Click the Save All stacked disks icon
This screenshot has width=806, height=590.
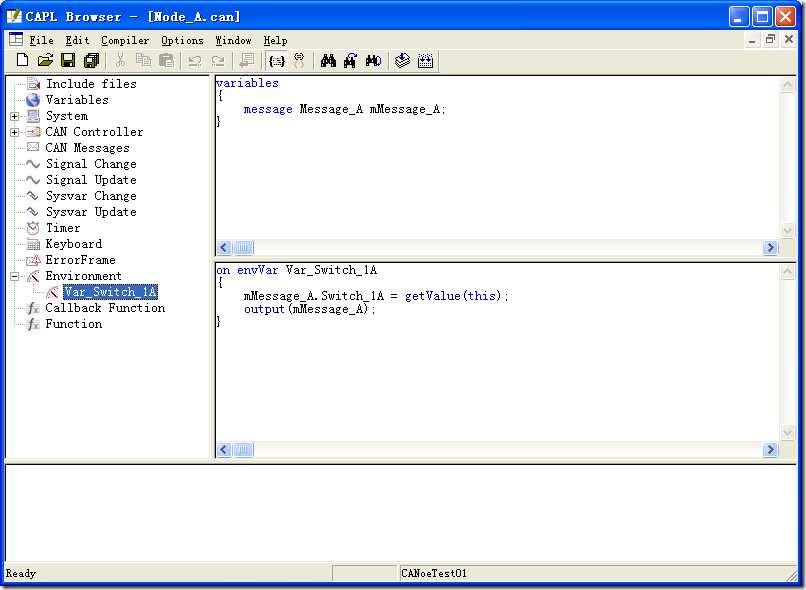[x=91, y=61]
